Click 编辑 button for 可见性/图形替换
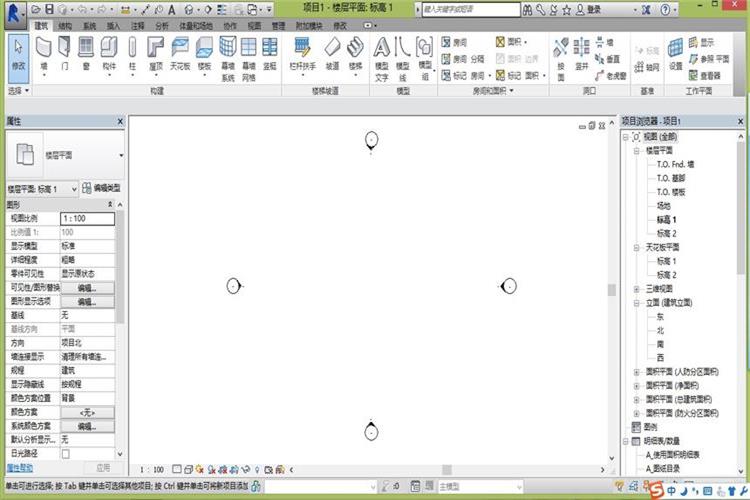This screenshot has width=750, height=500. pyautogui.click(x=87, y=288)
